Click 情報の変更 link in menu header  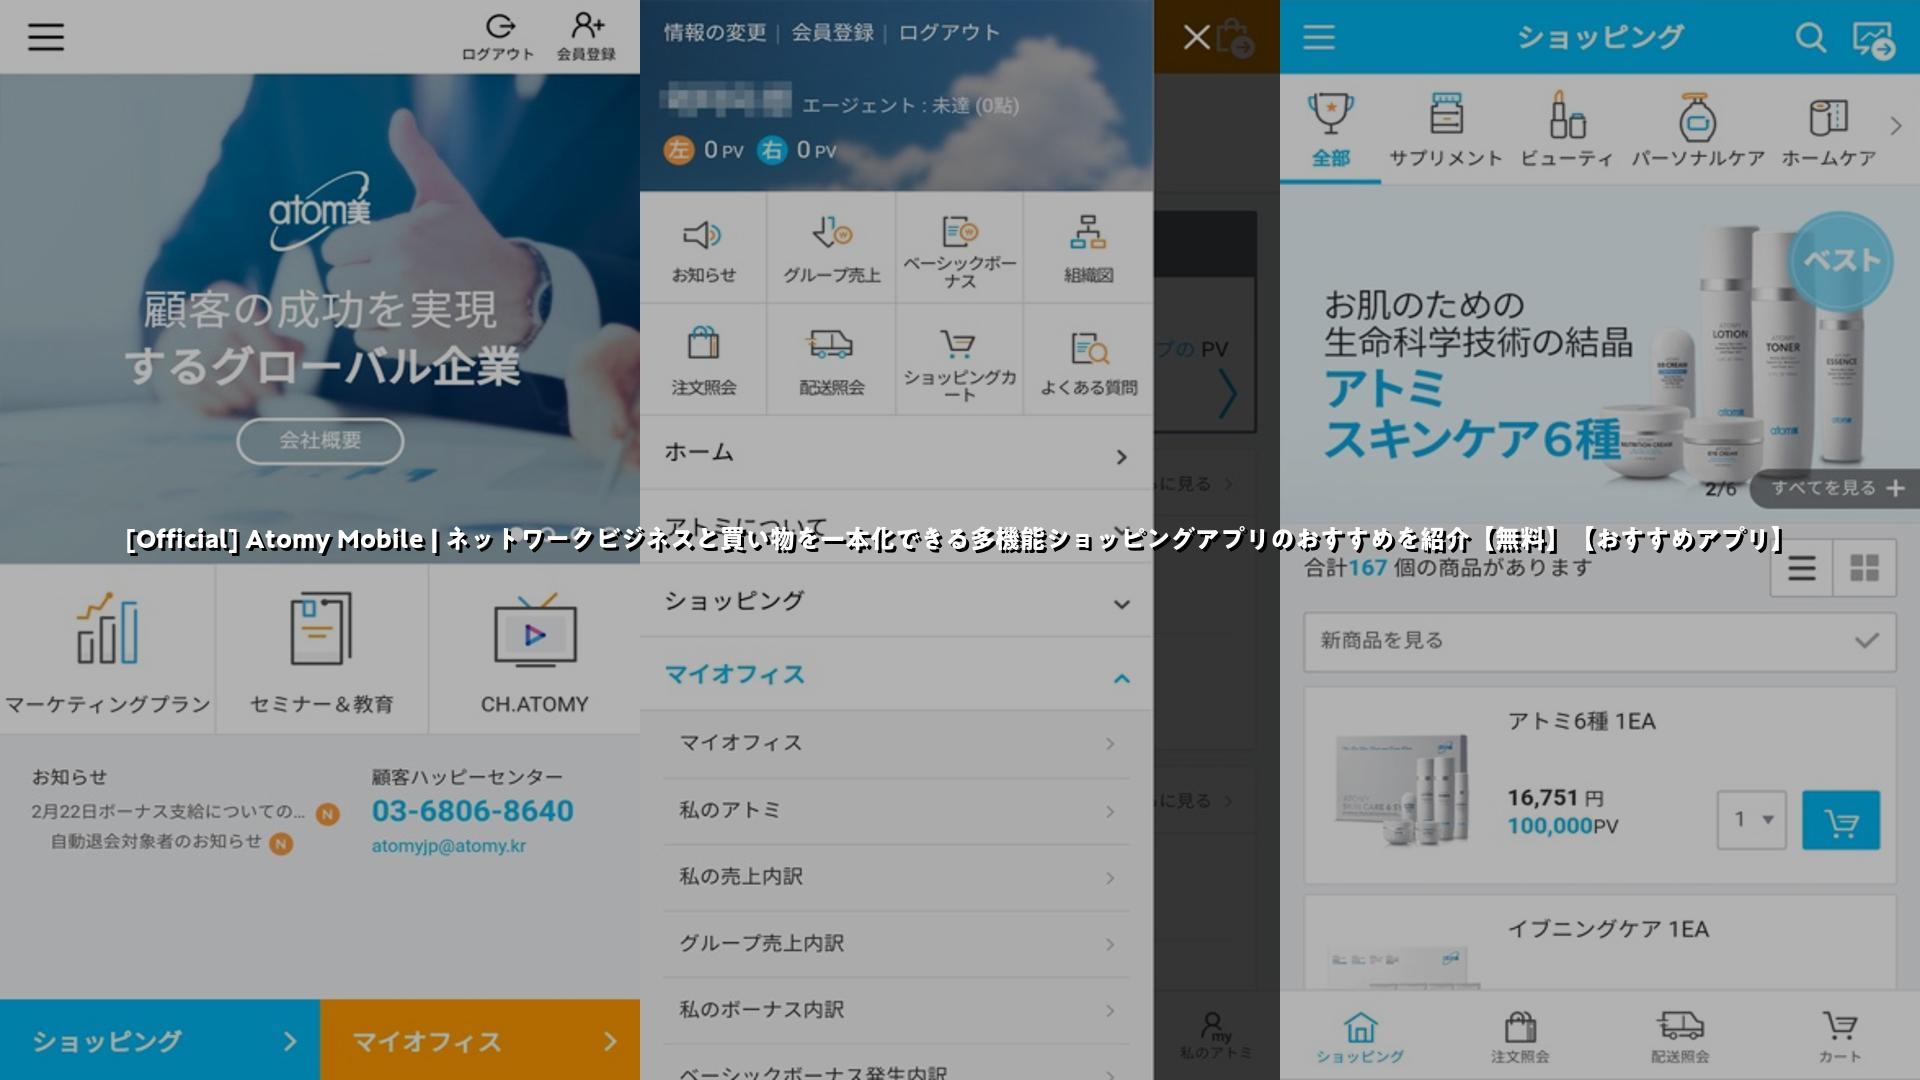715,33
